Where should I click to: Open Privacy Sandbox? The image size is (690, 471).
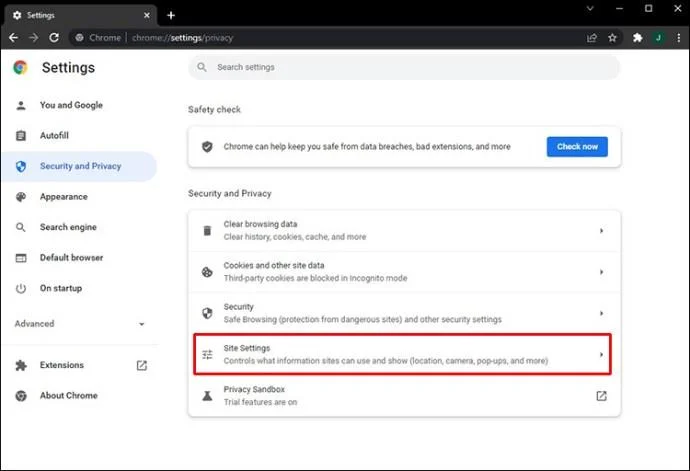point(404,396)
